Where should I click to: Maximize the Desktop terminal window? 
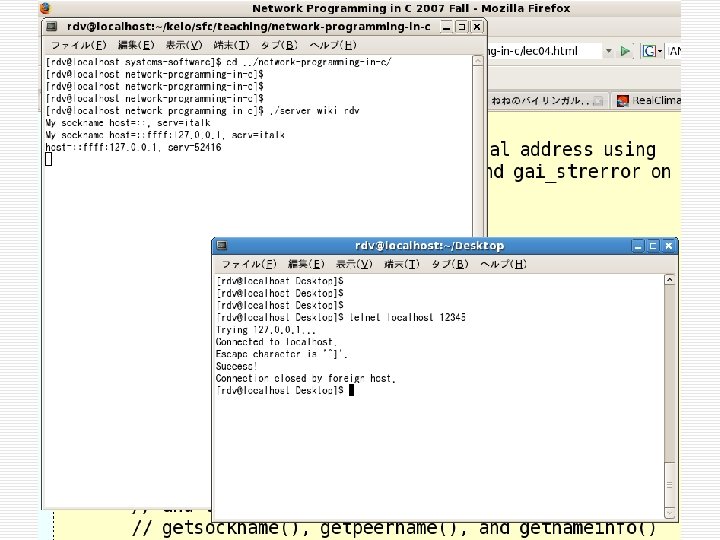click(x=653, y=246)
